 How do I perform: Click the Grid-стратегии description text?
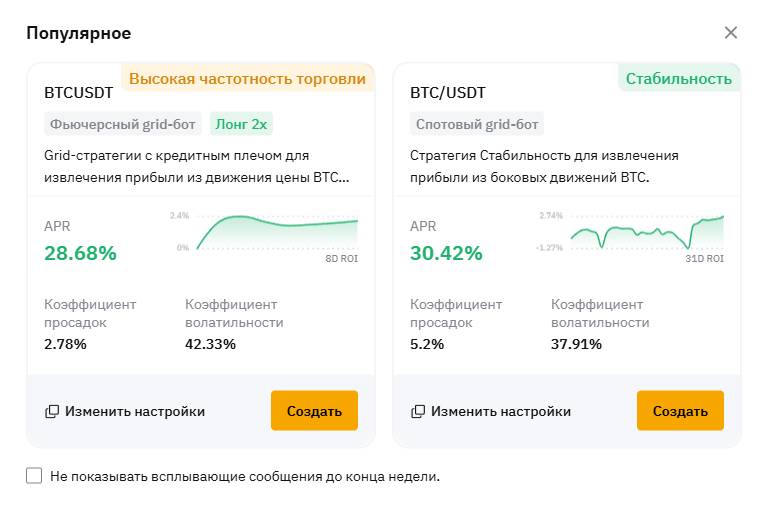click(x=197, y=166)
